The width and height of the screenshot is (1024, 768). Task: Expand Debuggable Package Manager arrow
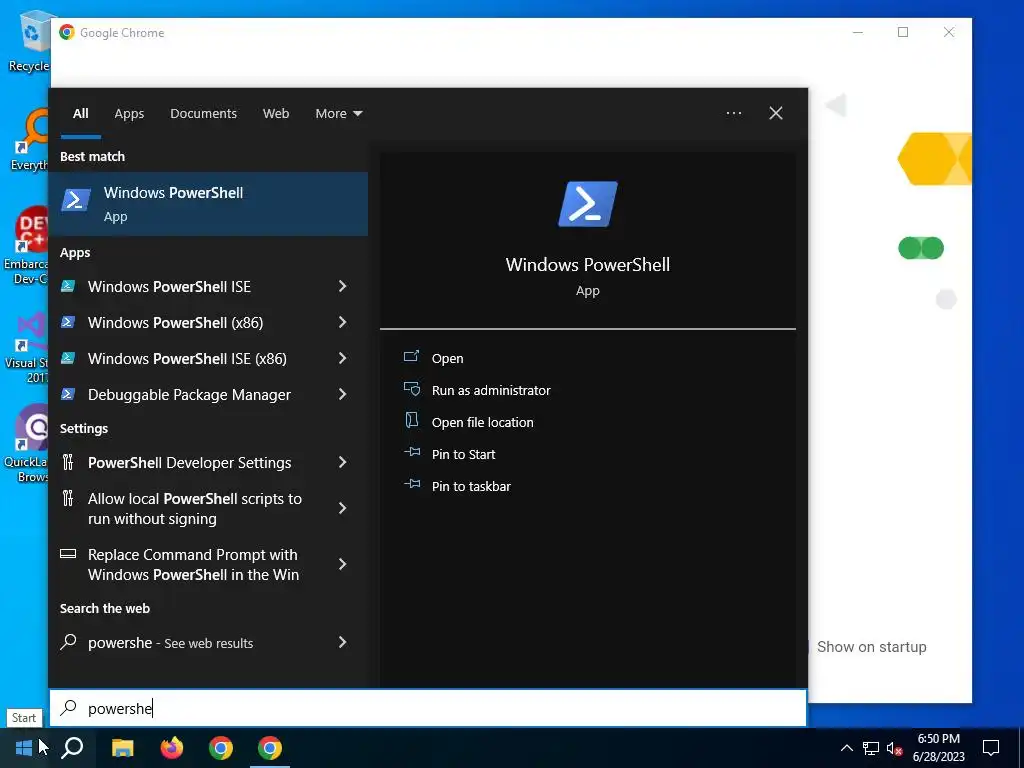(342, 394)
